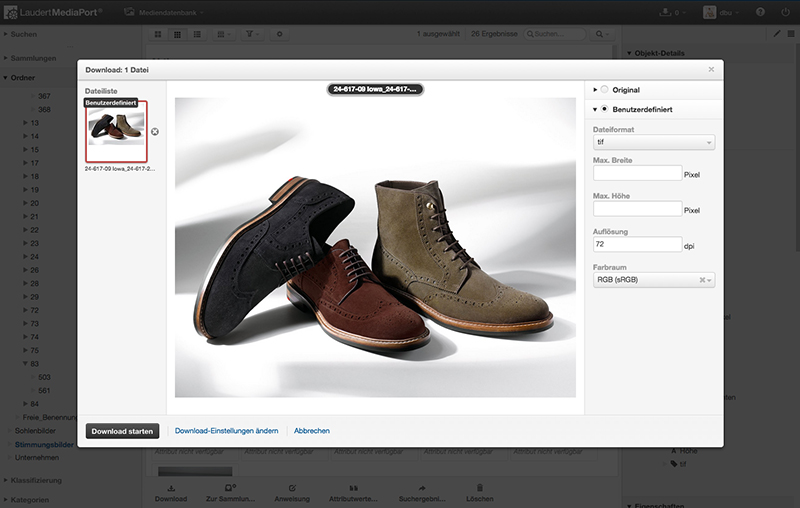This screenshot has height=508, width=800.
Task: Click the Abbrechen link
Action: 312,431
